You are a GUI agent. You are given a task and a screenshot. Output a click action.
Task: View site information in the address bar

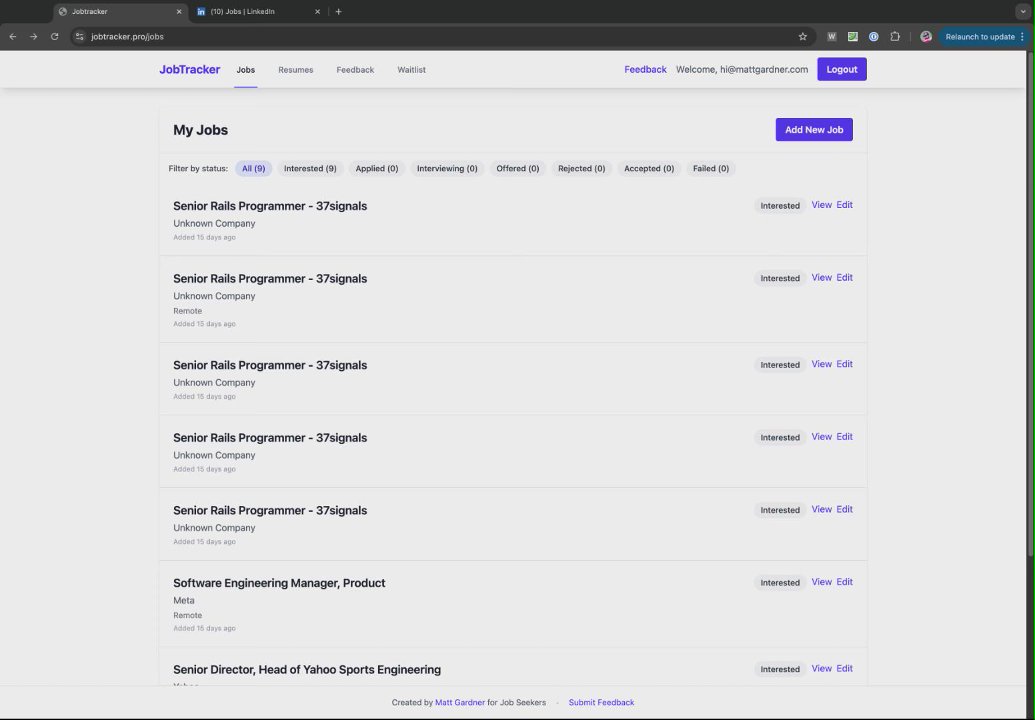coord(80,37)
